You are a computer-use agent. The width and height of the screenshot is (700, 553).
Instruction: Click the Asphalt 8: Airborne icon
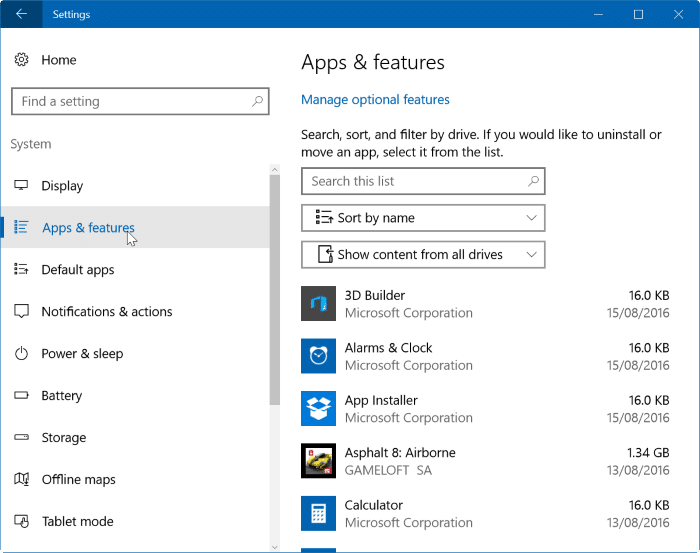tap(318, 461)
